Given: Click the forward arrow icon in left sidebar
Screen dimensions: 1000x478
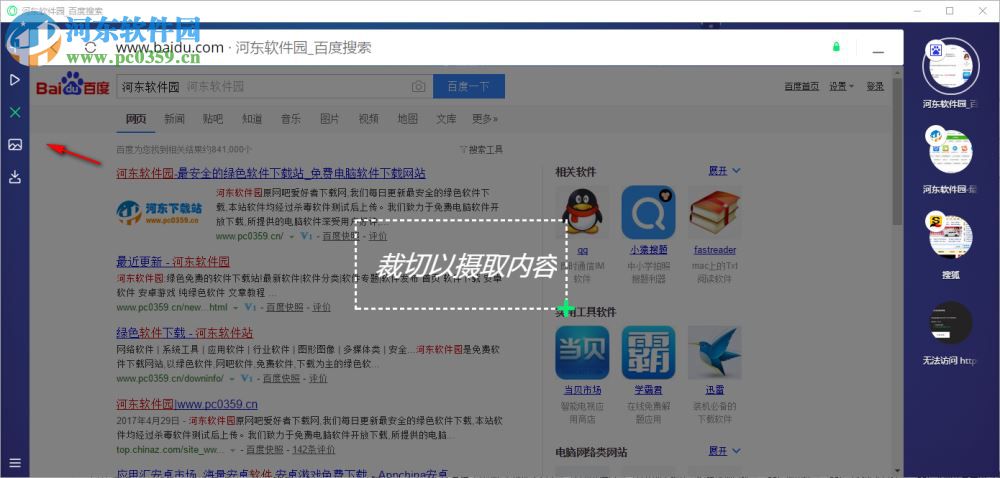Looking at the screenshot, I should (x=15, y=80).
